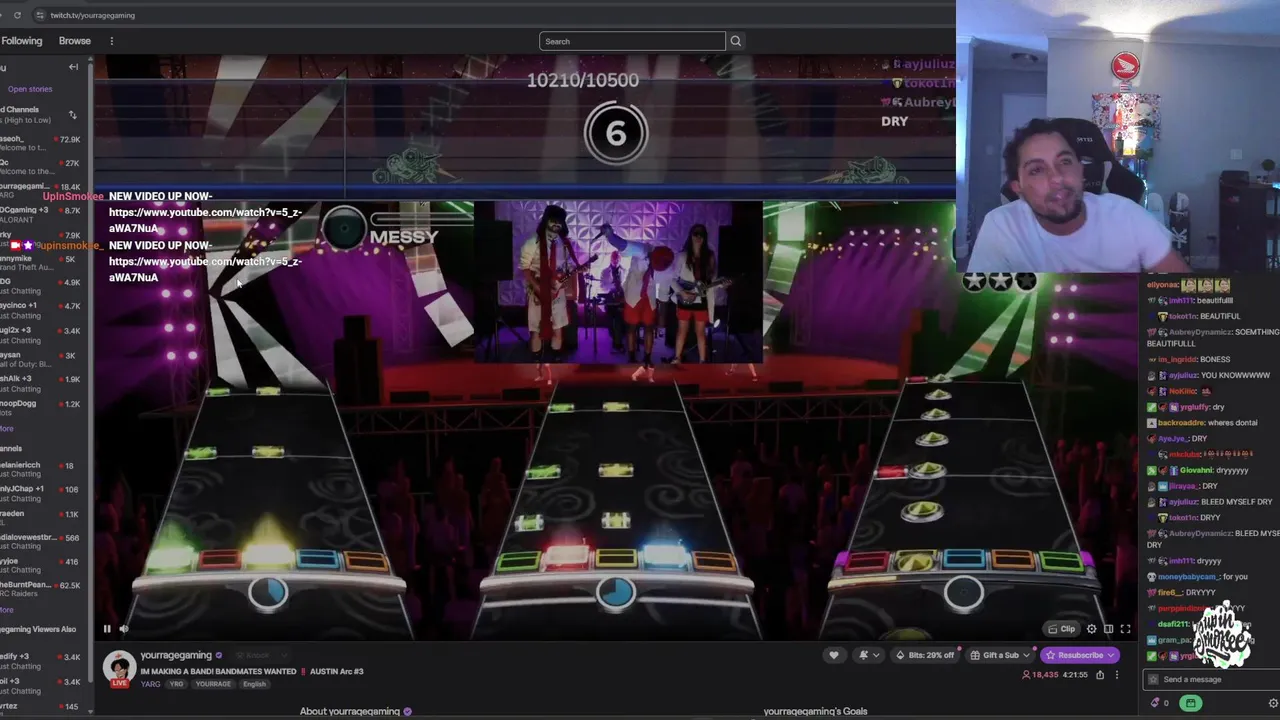Open the top nav three-dot menu

tap(112, 41)
